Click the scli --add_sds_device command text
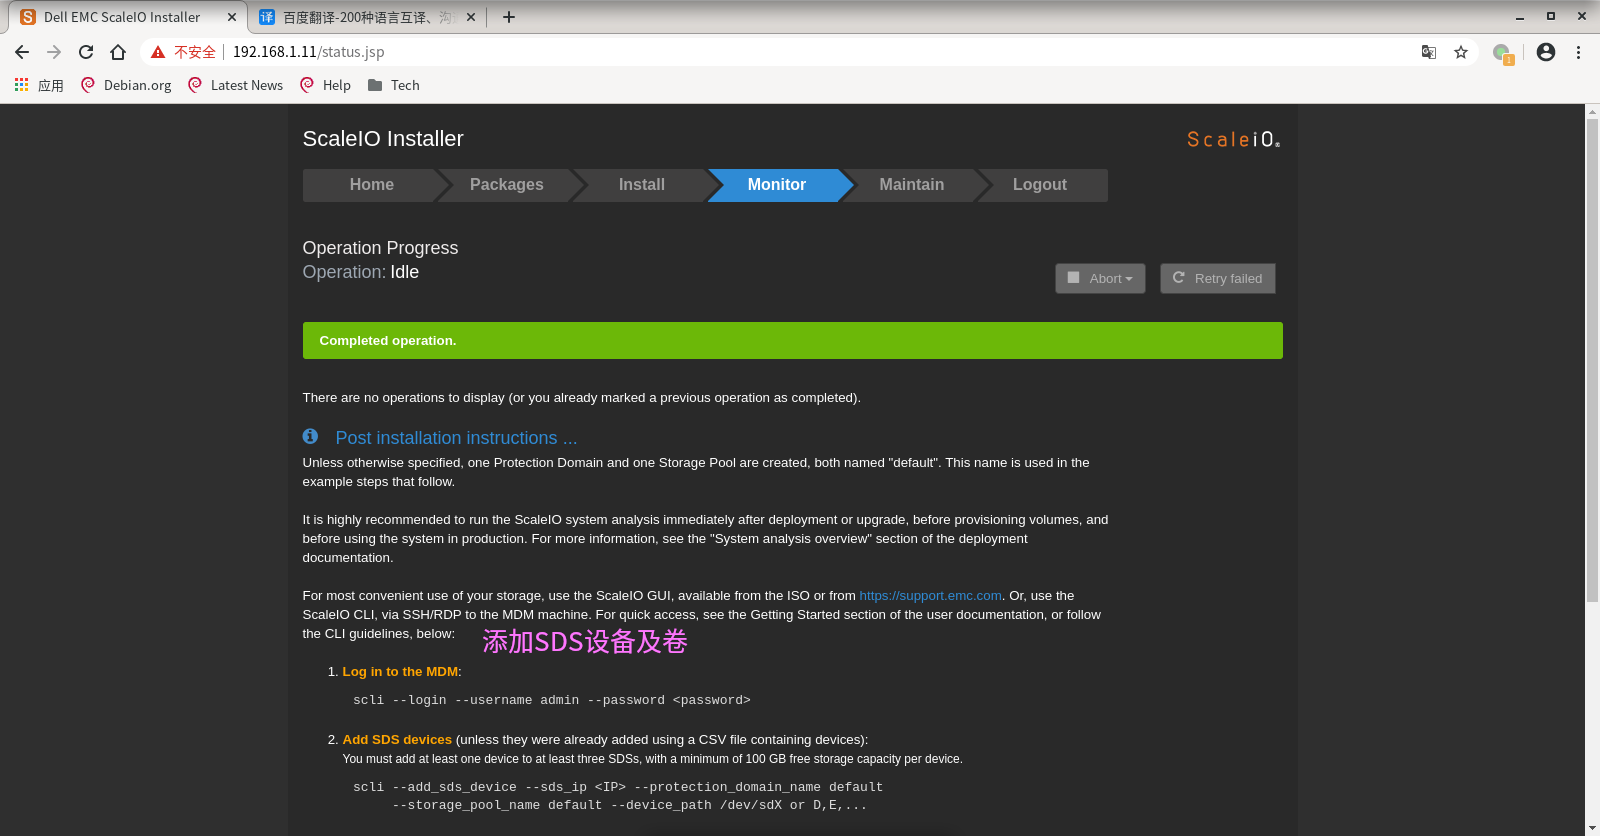The height and width of the screenshot is (836, 1600). point(617,796)
